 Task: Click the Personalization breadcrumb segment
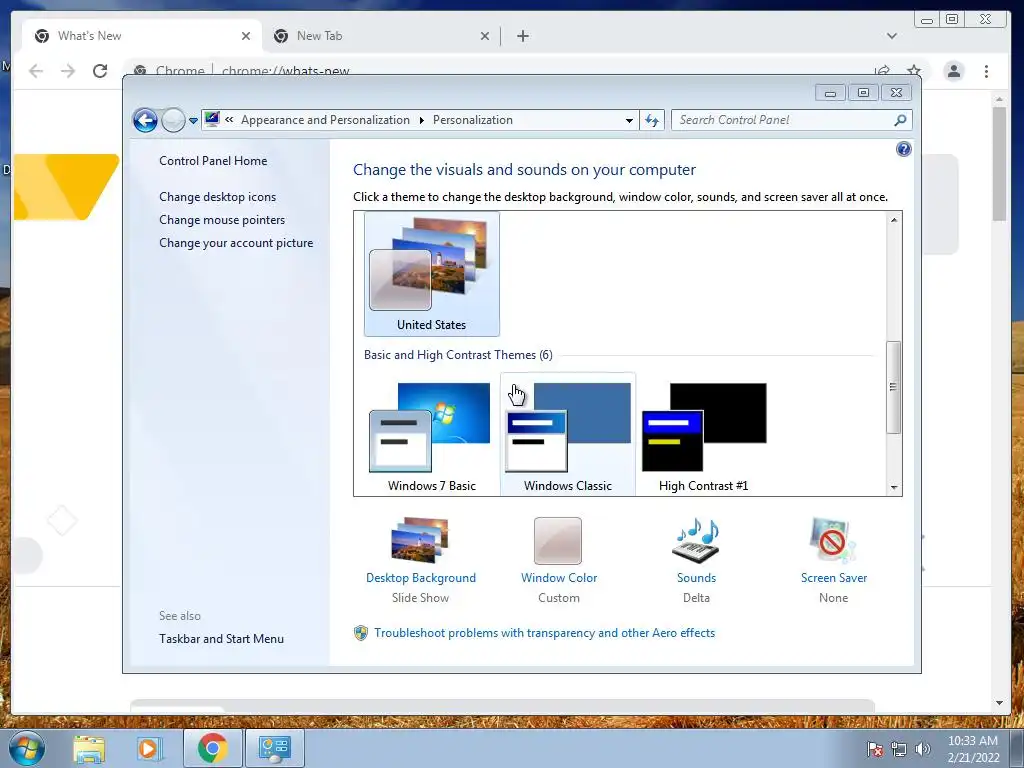[x=473, y=120]
